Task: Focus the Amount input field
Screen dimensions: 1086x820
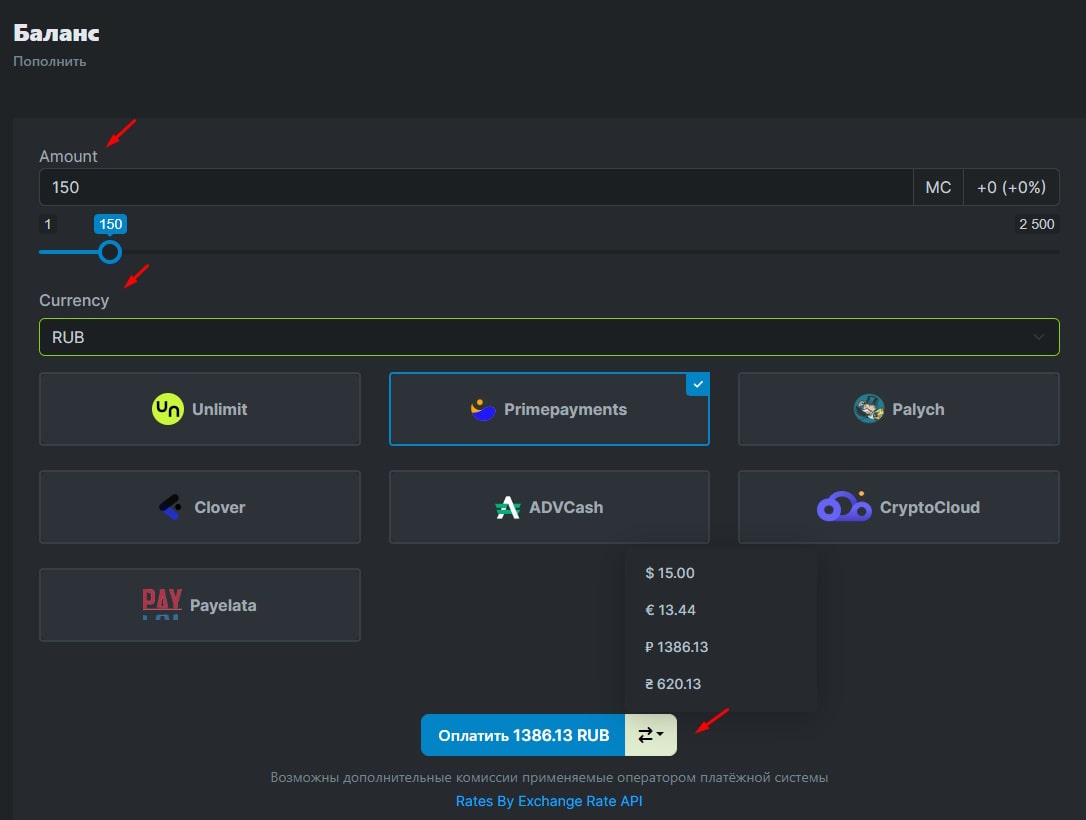Action: pos(475,187)
